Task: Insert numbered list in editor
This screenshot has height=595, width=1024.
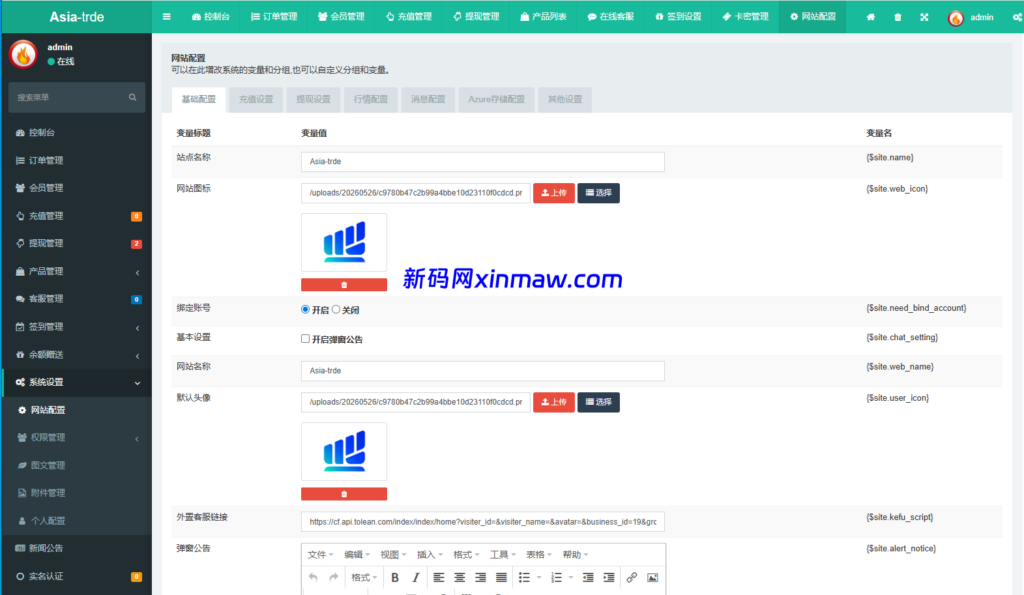Action: pos(556,577)
